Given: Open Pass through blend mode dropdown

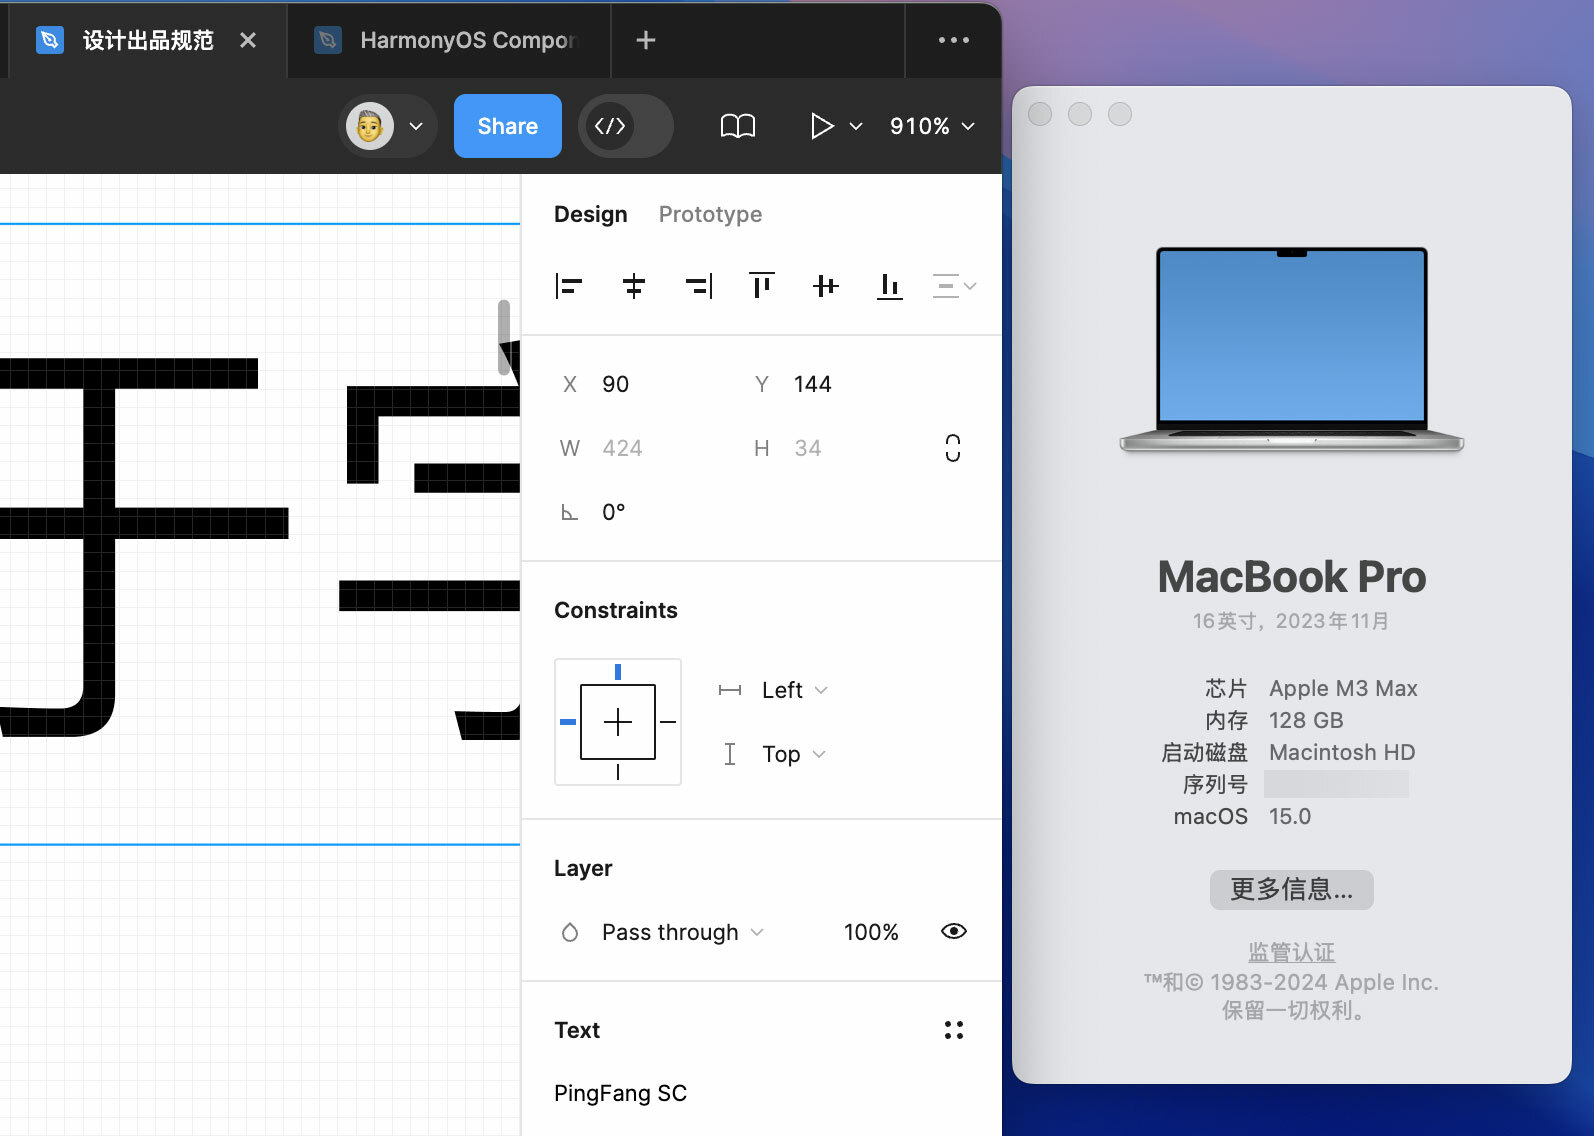Looking at the screenshot, I should tap(682, 932).
